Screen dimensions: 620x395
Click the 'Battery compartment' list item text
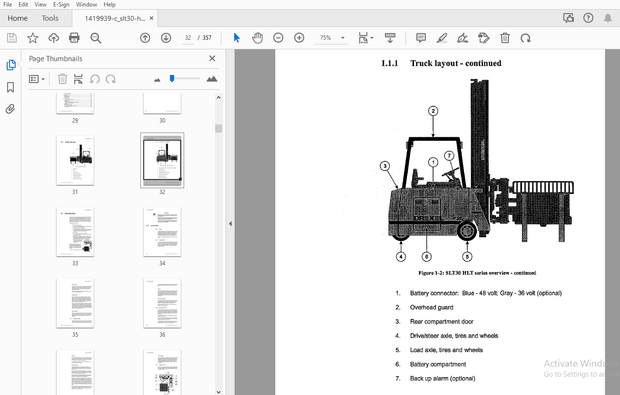[x=438, y=364]
